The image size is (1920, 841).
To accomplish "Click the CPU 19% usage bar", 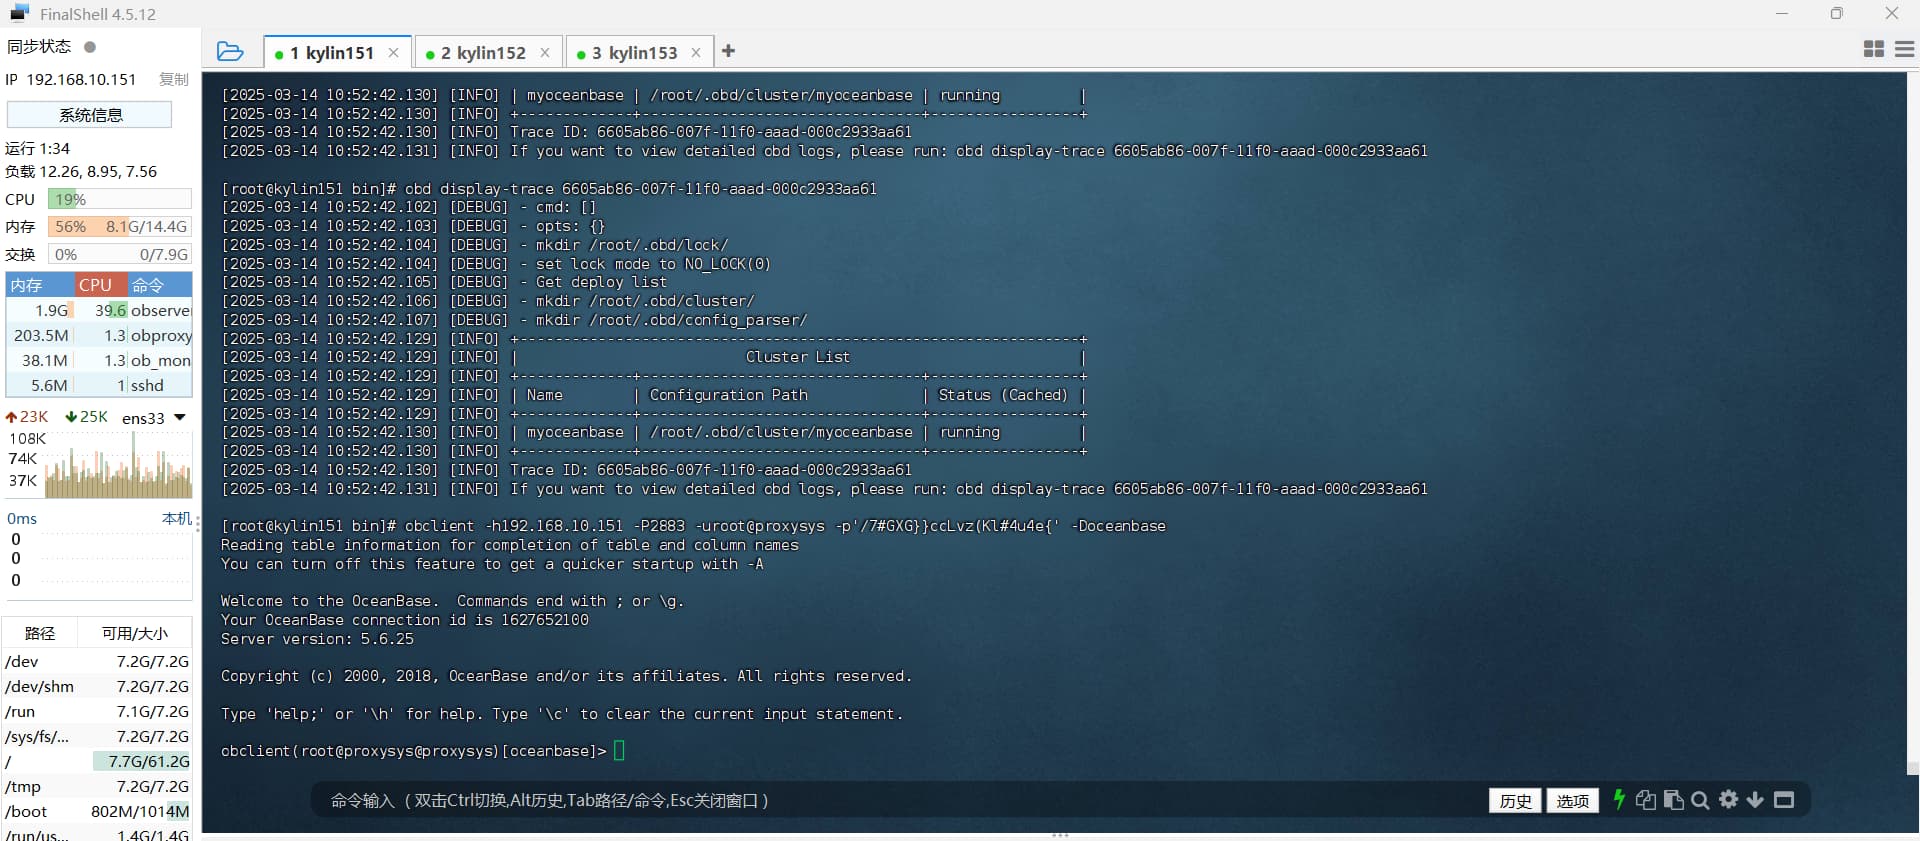I will 120,199.
